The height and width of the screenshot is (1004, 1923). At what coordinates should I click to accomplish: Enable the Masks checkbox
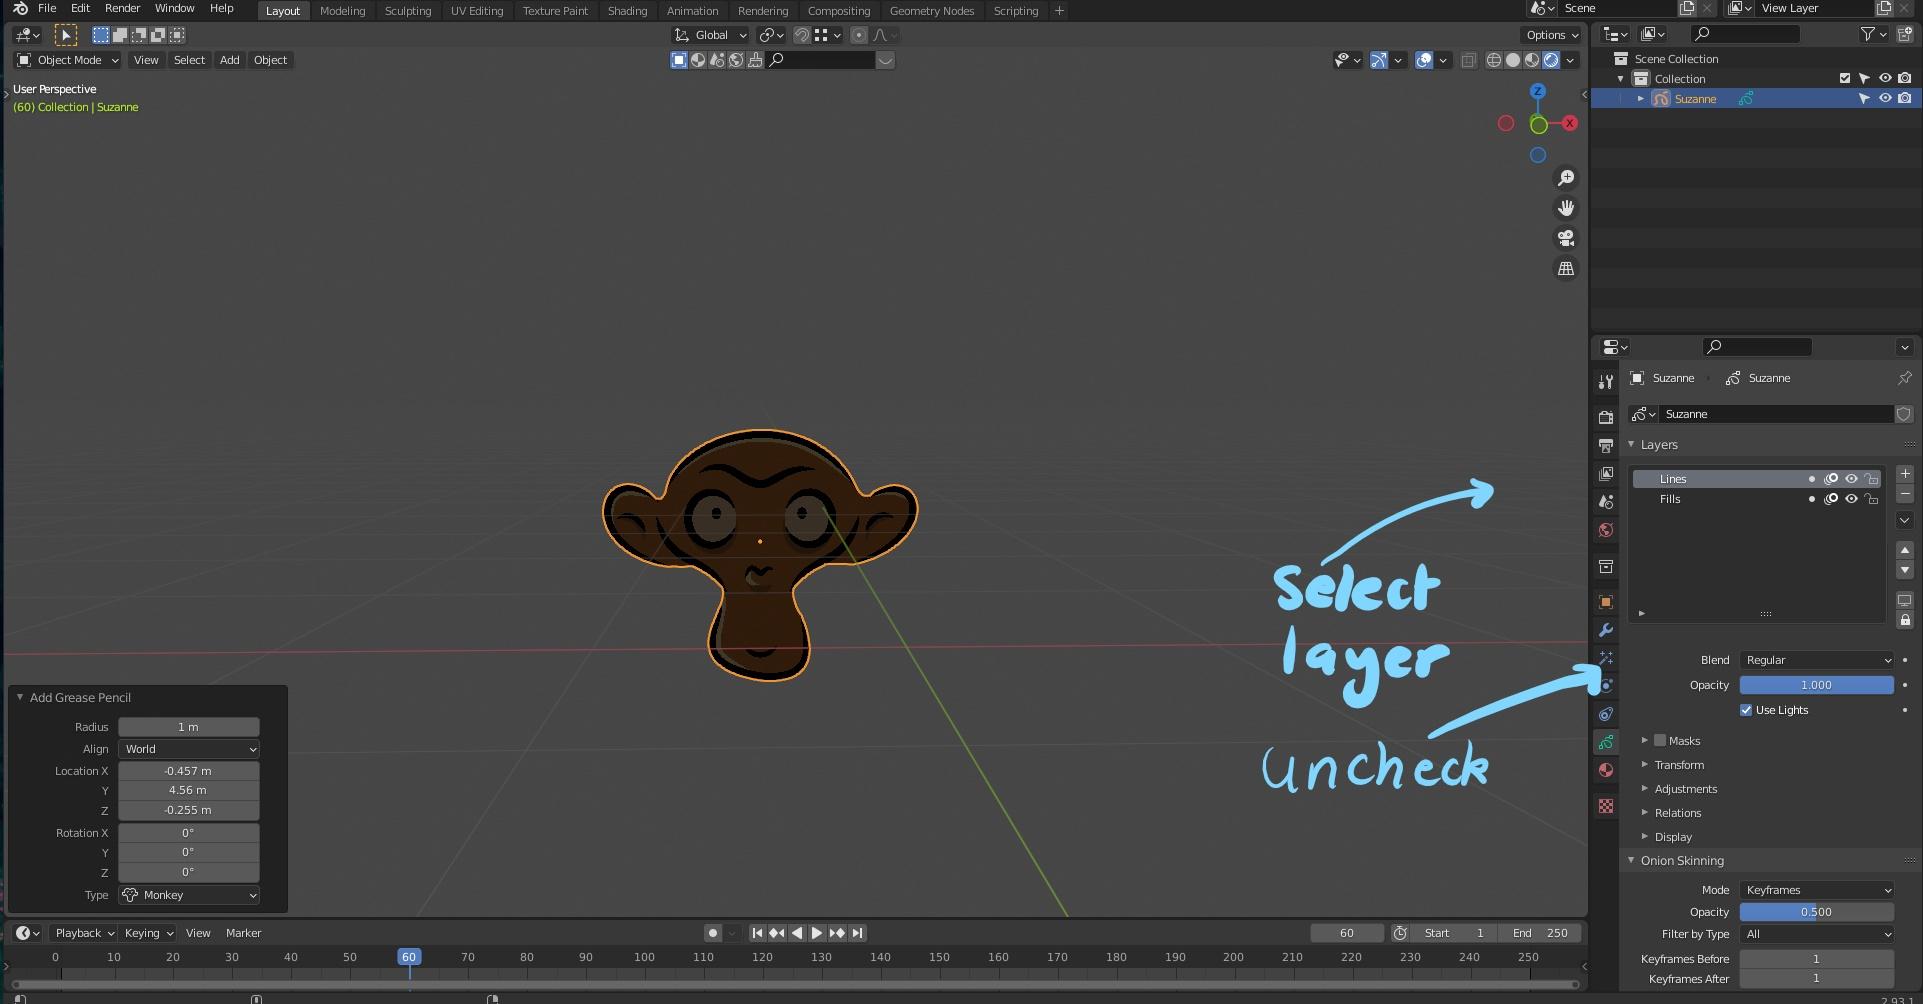pyautogui.click(x=1660, y=741)
